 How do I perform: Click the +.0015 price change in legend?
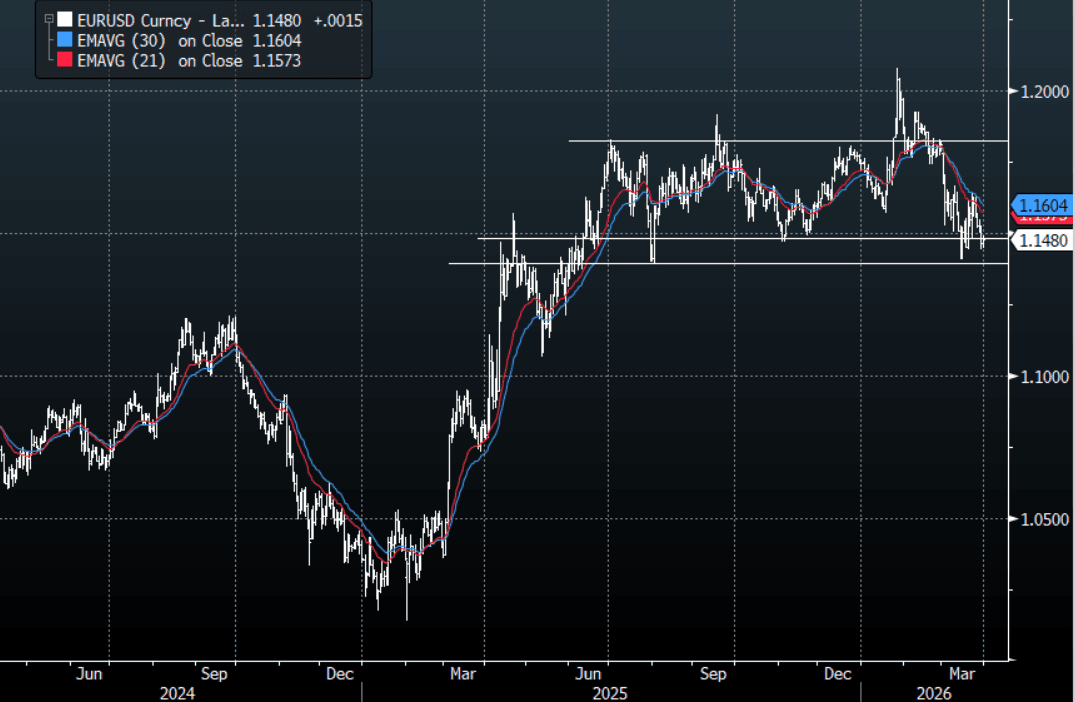pyautogui.click(x=337, y=19)
